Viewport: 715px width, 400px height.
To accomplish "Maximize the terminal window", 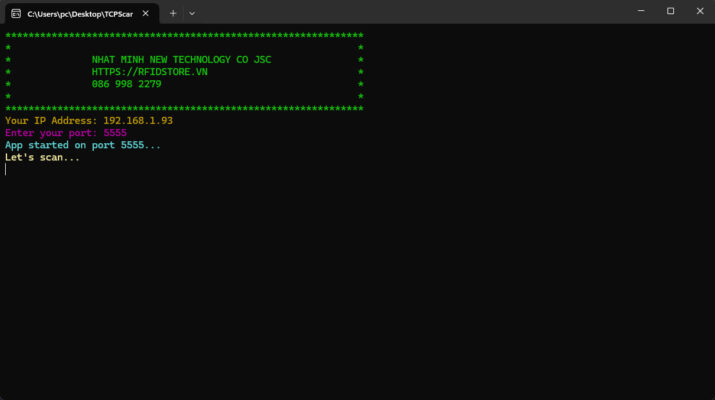I will tap(670, 11).
